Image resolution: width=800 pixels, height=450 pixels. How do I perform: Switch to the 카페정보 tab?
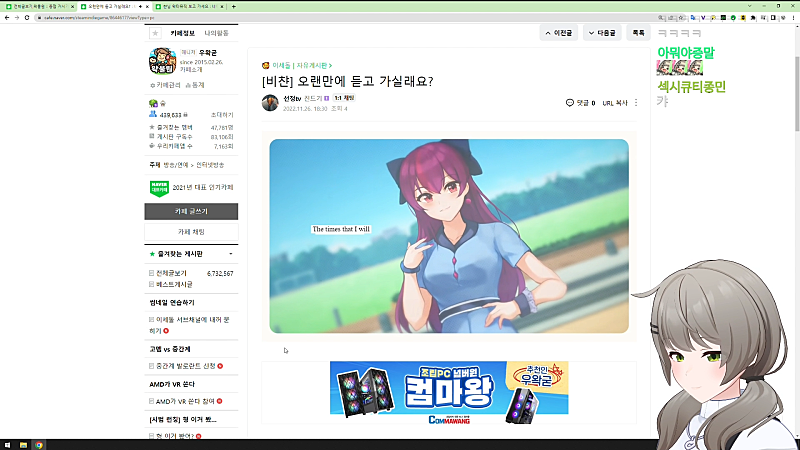click(x=183, y=33)
